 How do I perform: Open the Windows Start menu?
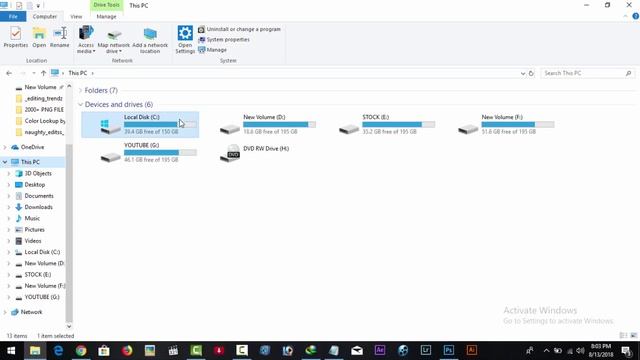click(x=11, y=350)
